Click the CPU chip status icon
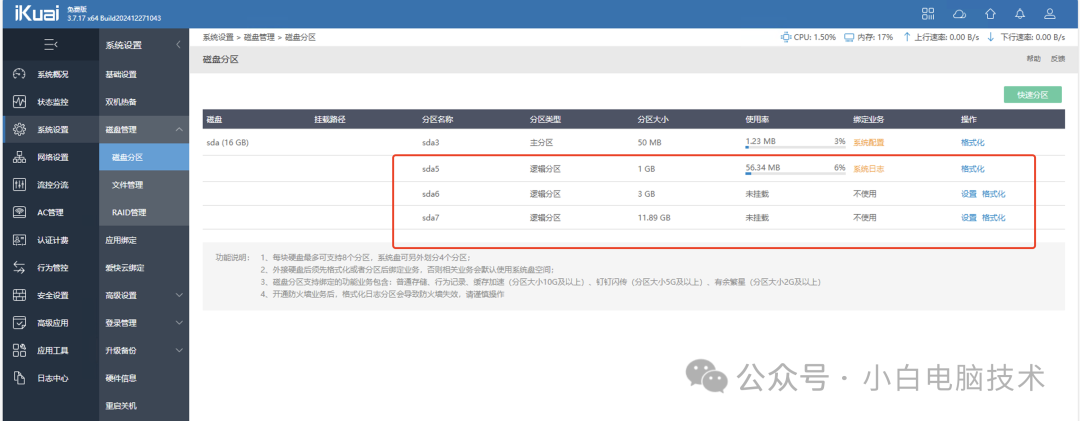Image resolution: width=1080 pixels, height=421 pixels. 785,37
